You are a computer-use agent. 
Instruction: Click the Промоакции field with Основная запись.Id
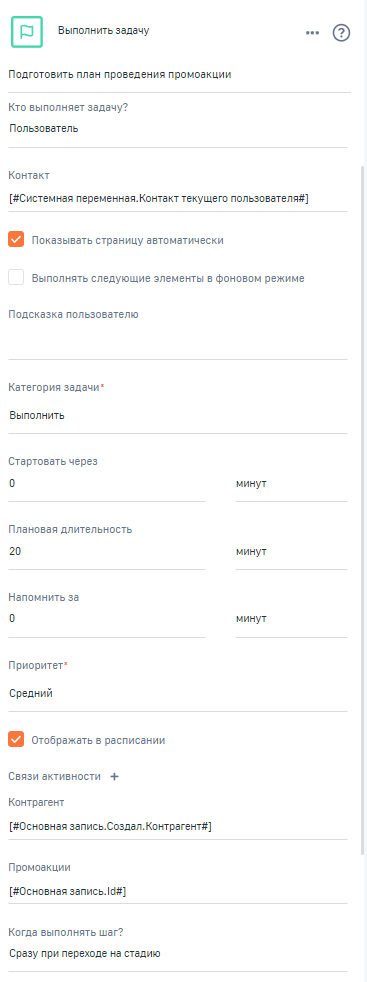178,891
